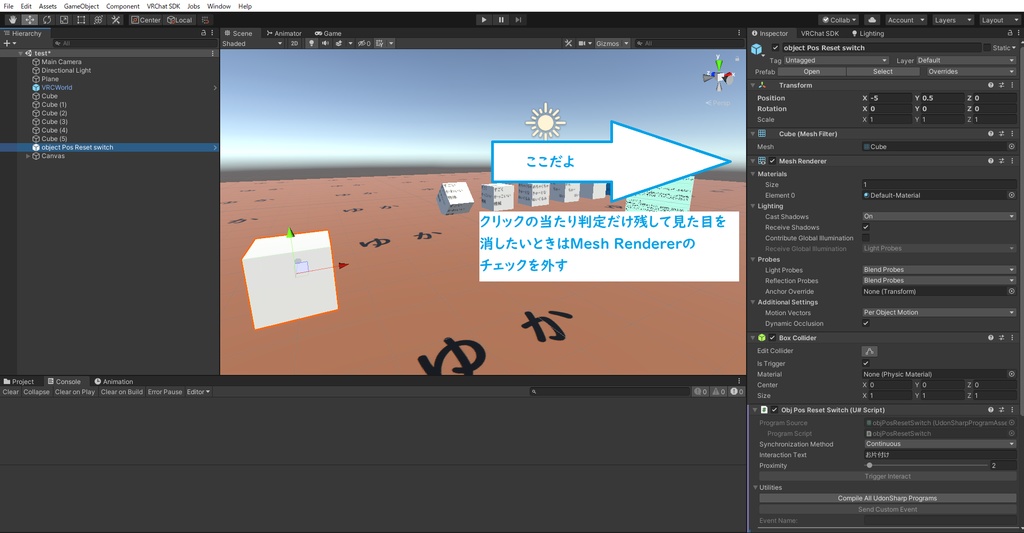Pick mesh with Cube object selector
This screenshot has height=533, width=1024.
click(x=1012, y=146)
